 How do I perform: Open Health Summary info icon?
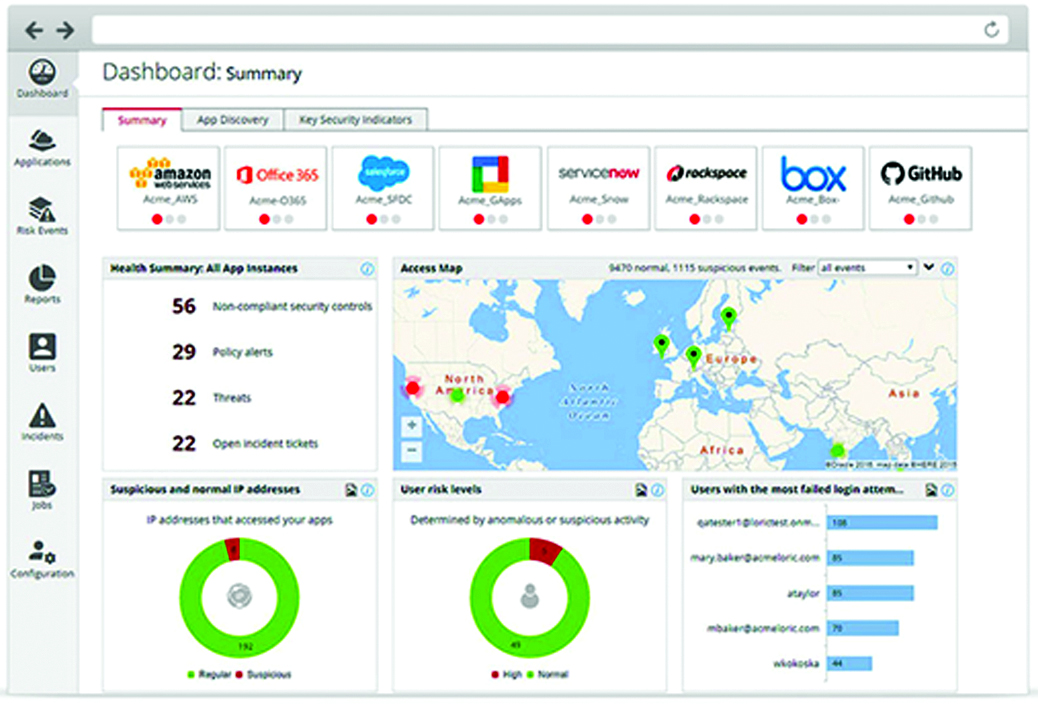[x=367, y=268]
